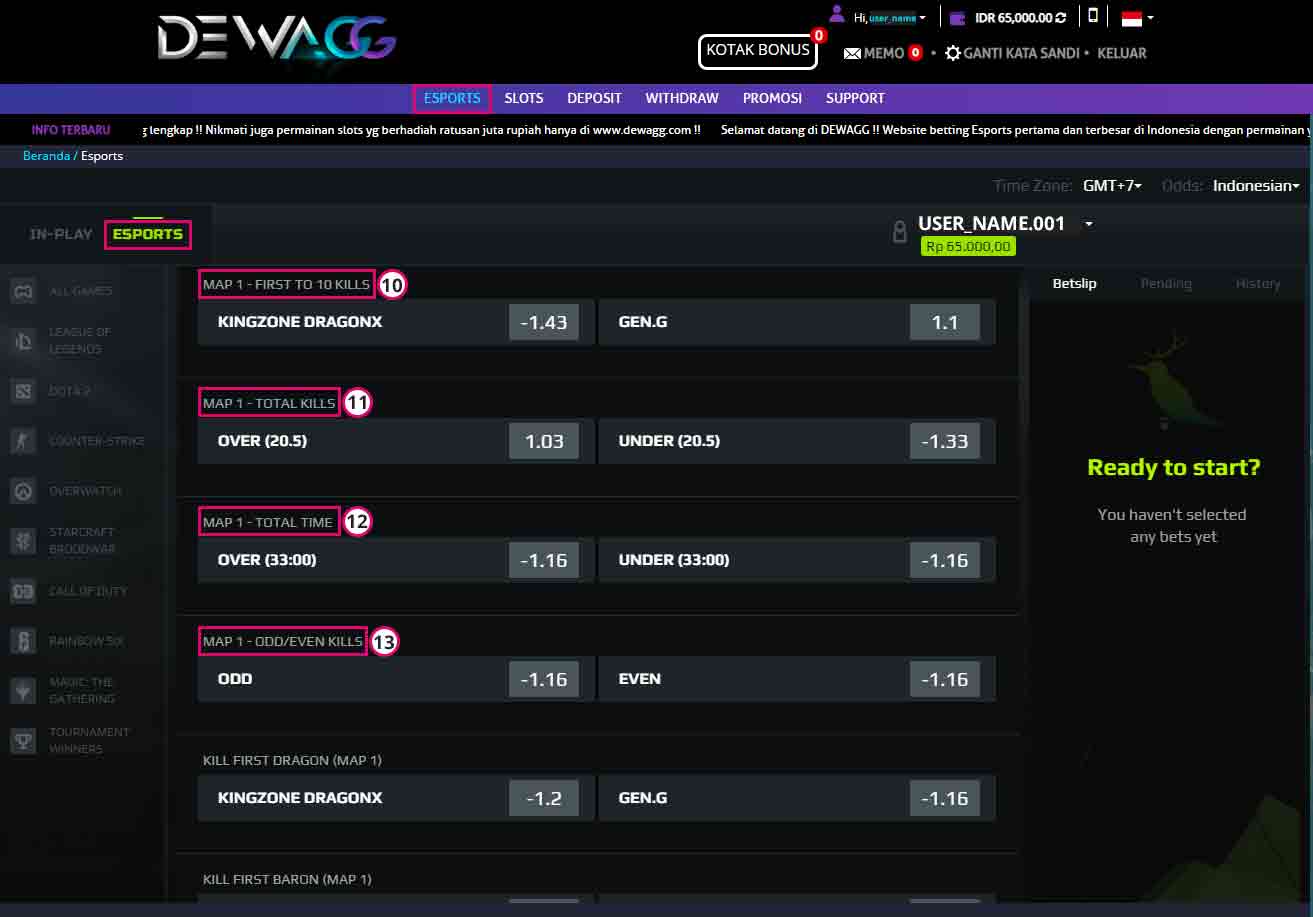Open the PROMOSI menu item
The width and height of the screenshot is (1313, 917).
coord(772,98)
